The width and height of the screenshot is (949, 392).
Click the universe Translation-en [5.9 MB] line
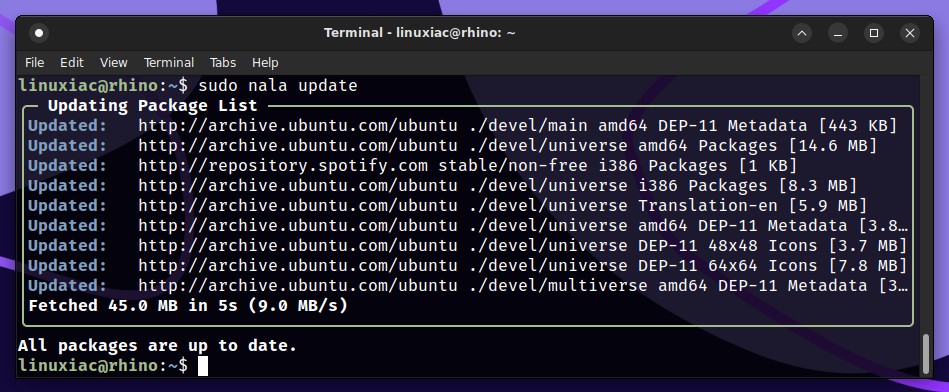click(x=448, y=206)
